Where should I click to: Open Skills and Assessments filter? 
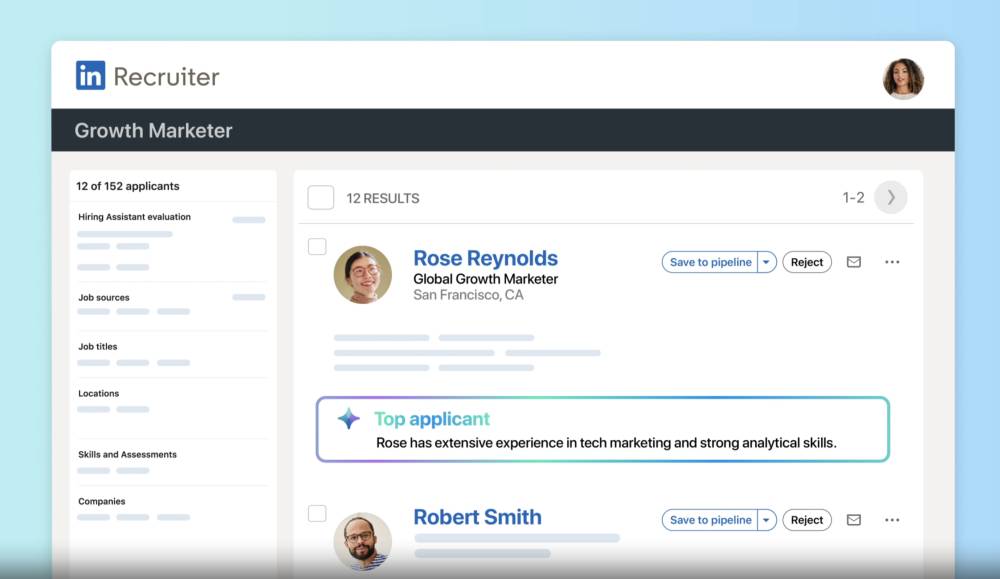pos(128,455)
